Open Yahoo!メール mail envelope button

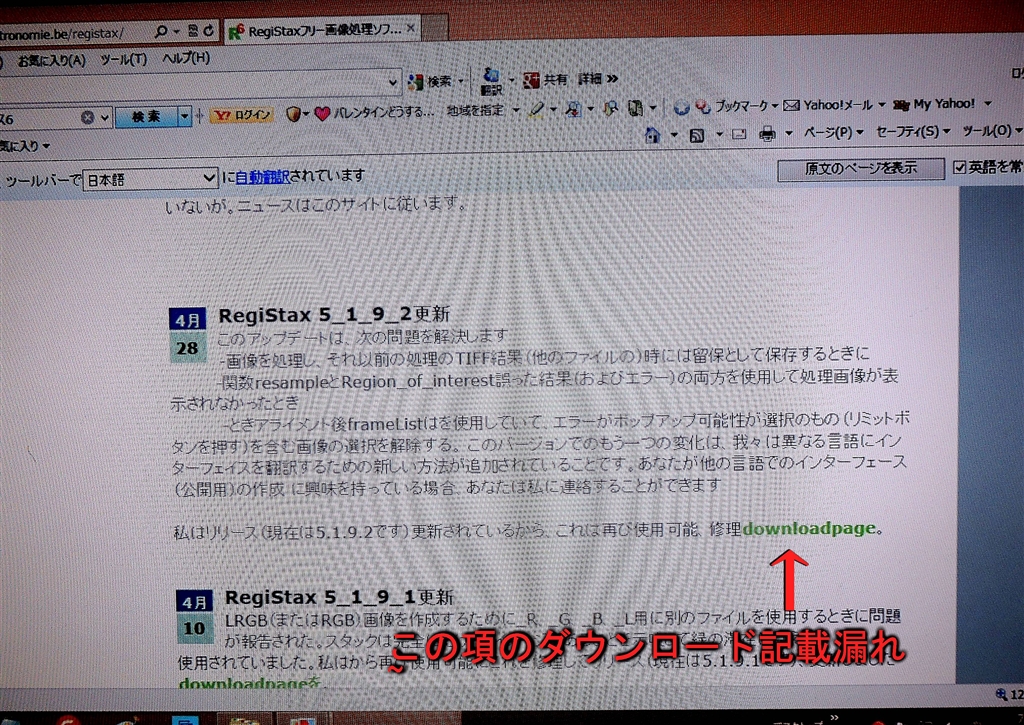[x=827, y=105]
